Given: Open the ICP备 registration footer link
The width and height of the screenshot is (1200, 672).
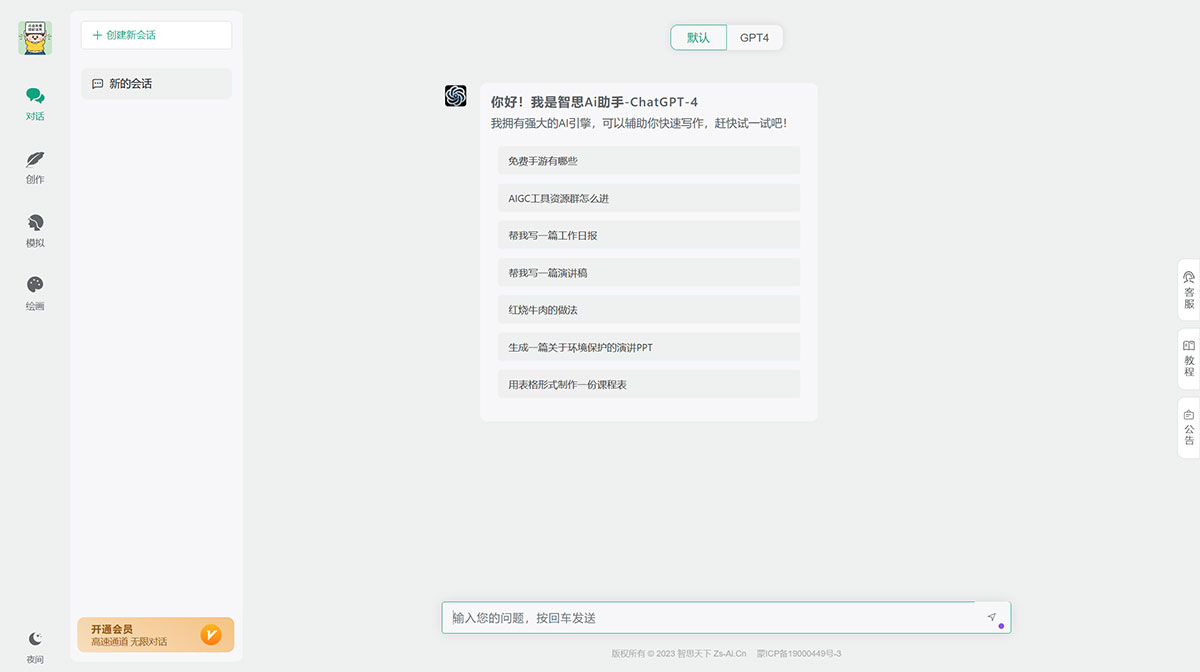Looking at the screenshot, I should tap(799, 654).
